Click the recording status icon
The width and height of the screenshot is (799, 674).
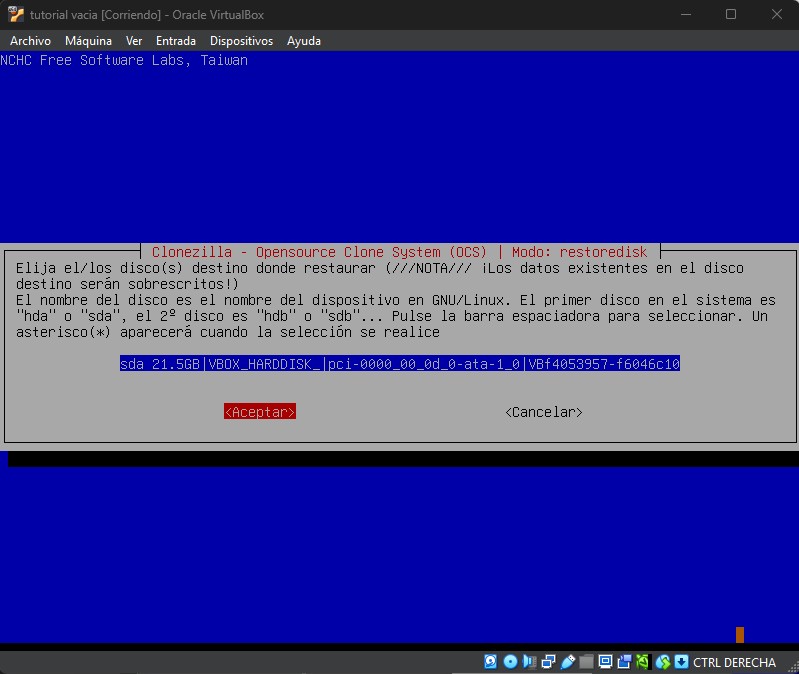click(x=624, y=662)
